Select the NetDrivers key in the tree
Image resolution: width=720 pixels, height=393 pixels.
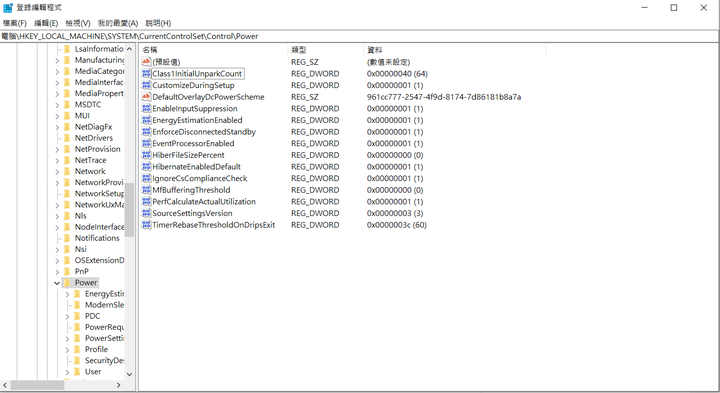click(x=94, y=138)
